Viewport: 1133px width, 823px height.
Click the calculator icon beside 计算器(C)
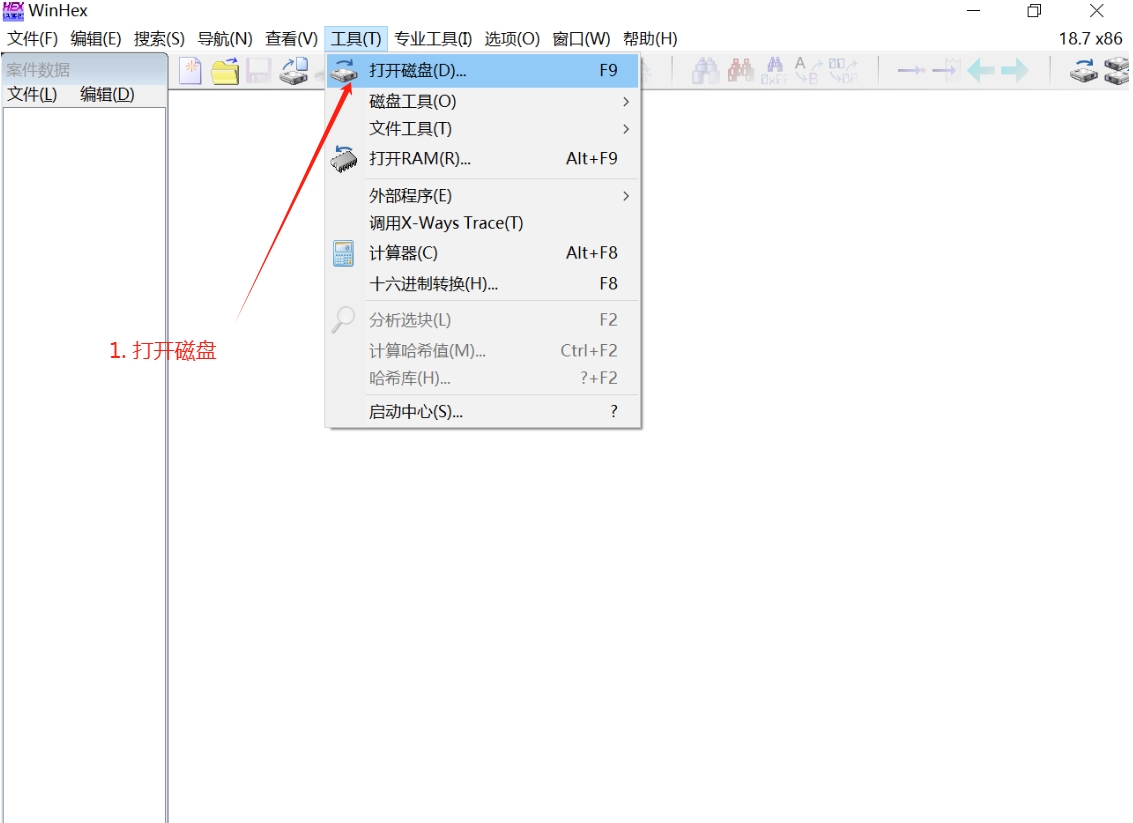(x=344, y=253)
